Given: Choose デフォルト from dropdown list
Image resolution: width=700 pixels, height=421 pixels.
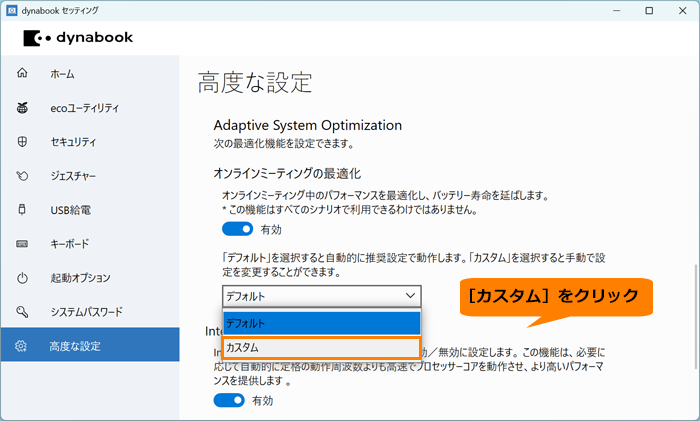Looking at the screenshot, I should (x=322, y=323).
